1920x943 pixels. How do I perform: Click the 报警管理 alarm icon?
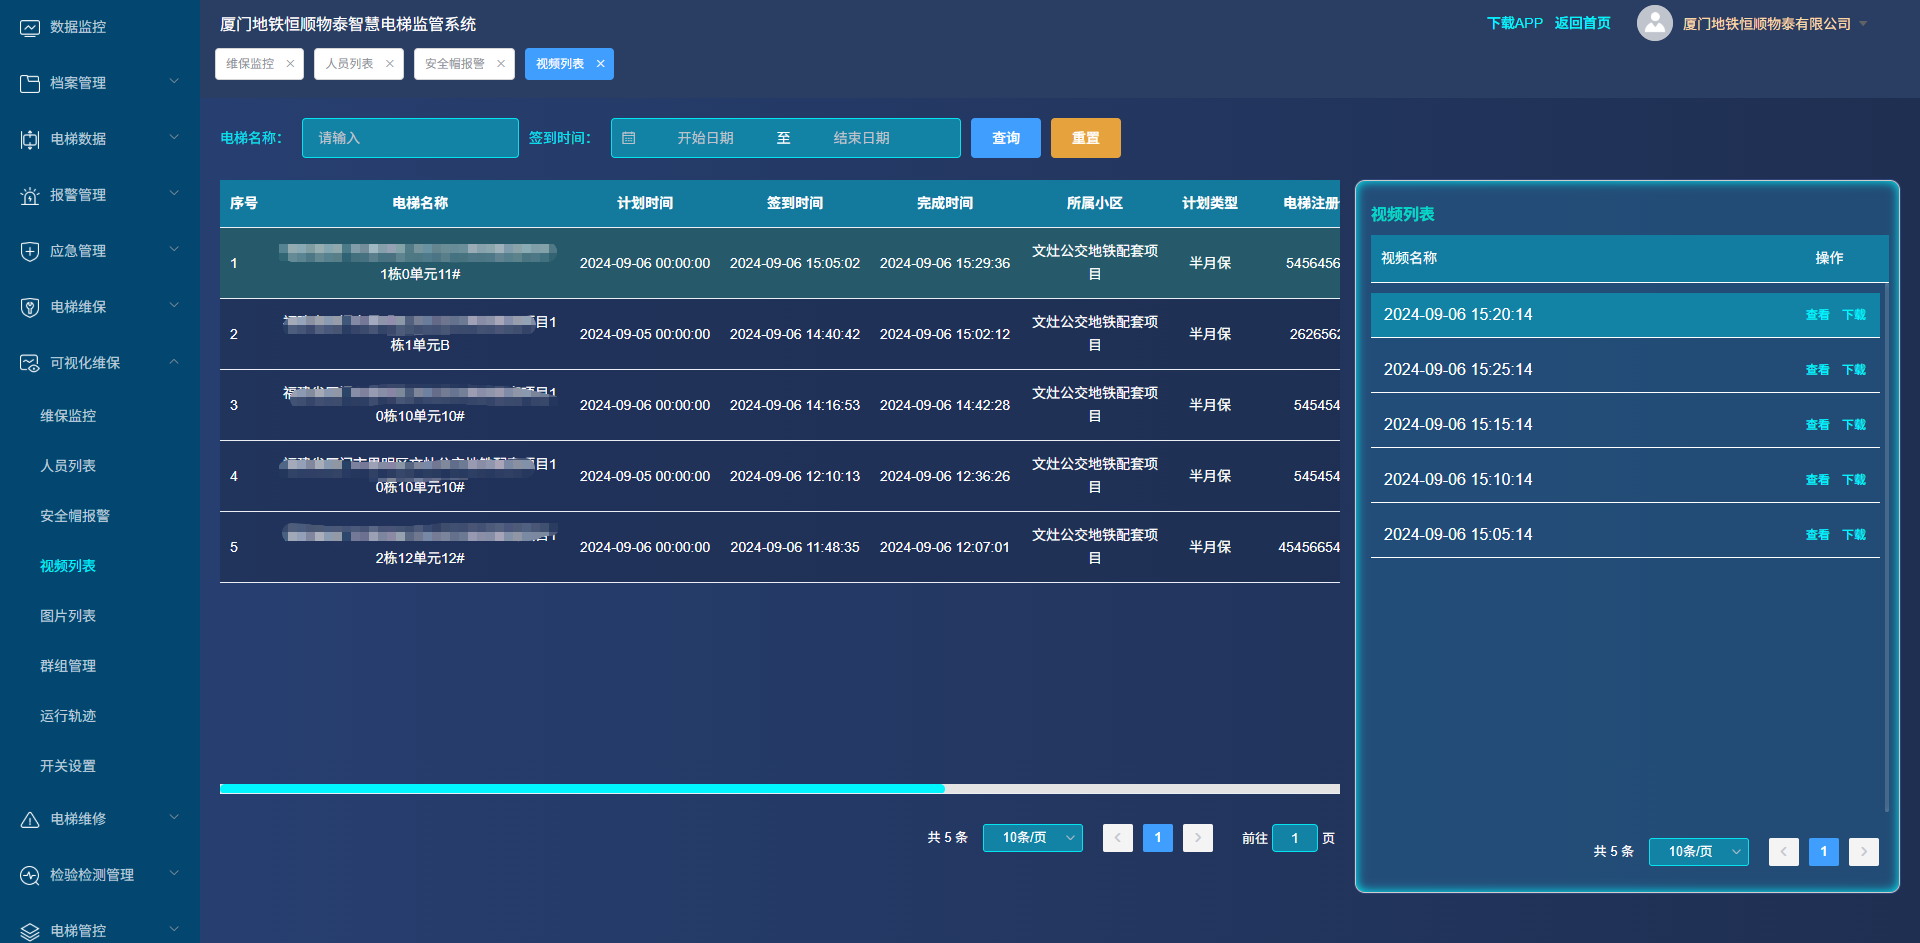(x=30, y=196)
